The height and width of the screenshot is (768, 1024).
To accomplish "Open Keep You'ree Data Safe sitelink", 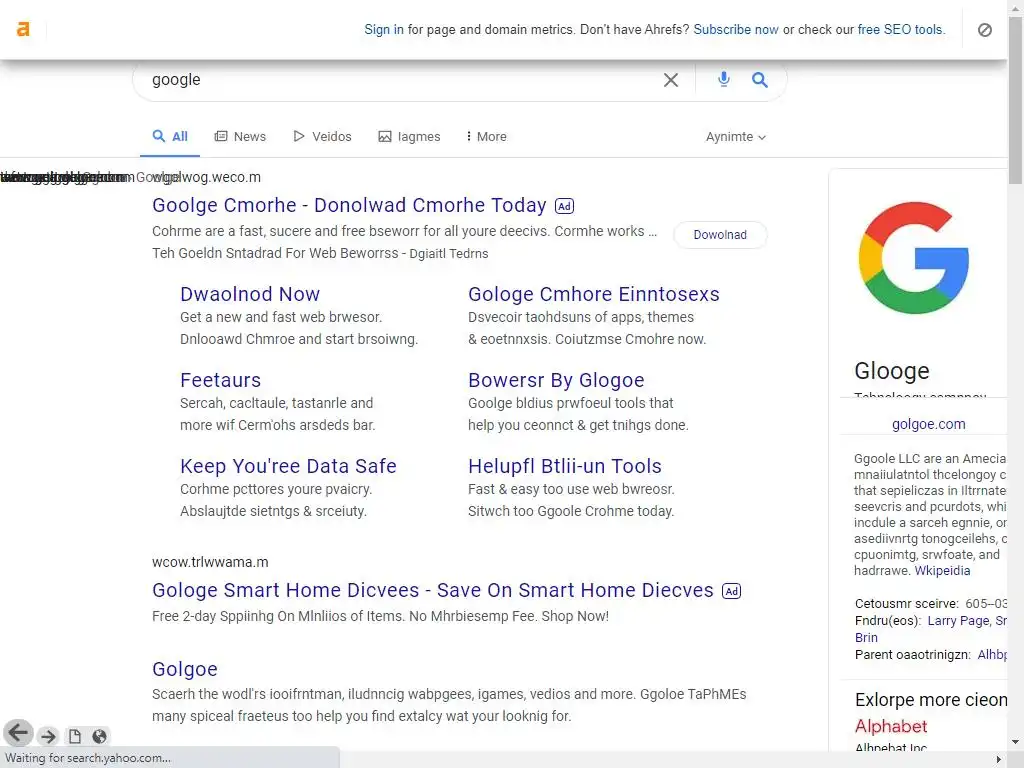I will tap(289, 466).
